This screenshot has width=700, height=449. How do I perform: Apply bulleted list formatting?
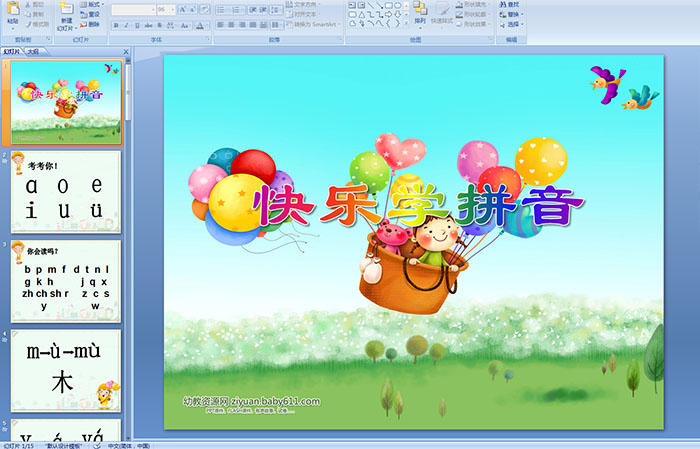pyautogui.click(x=222, y=10)
